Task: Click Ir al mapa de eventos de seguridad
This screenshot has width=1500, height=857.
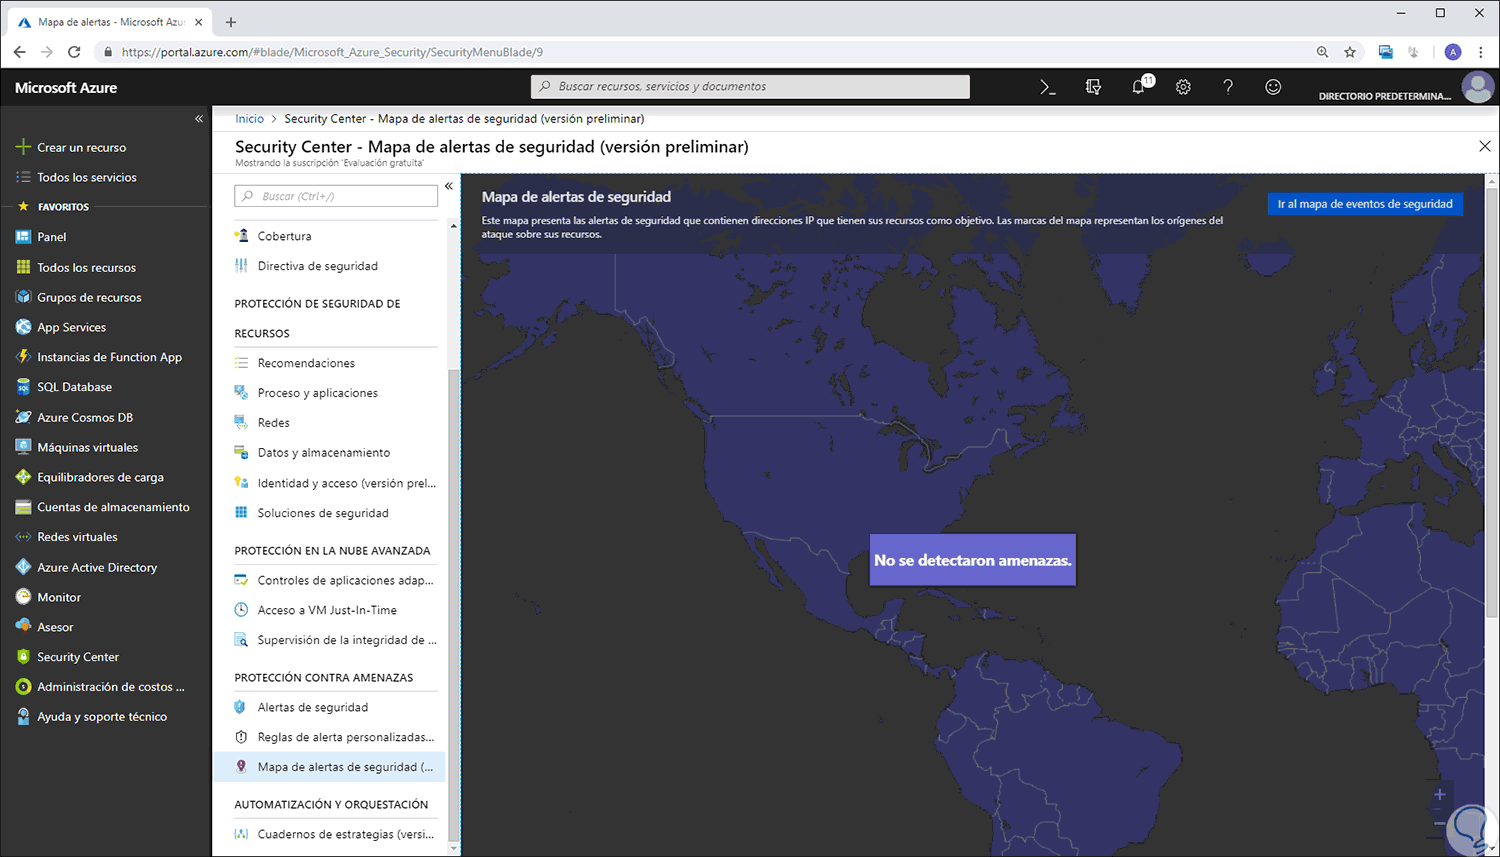Action: [x=1365, y=204]
